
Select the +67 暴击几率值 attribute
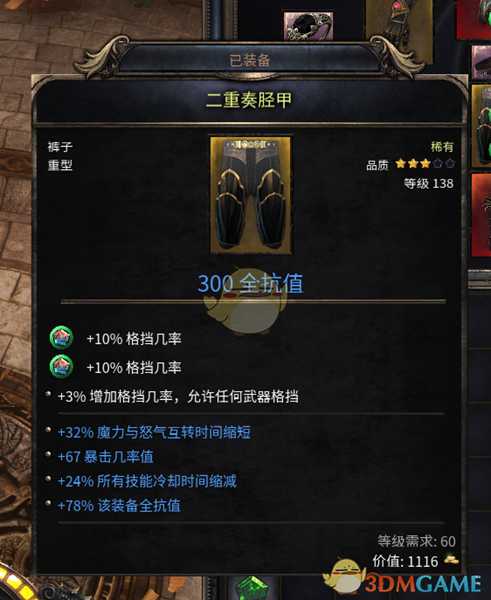pos(105,457)
